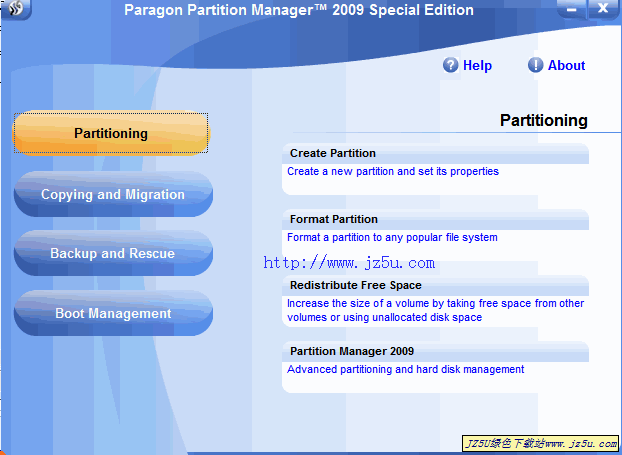Open the Help link
Image resolution: width=622 pixels, height=455 pixels.
coord(477,65)
